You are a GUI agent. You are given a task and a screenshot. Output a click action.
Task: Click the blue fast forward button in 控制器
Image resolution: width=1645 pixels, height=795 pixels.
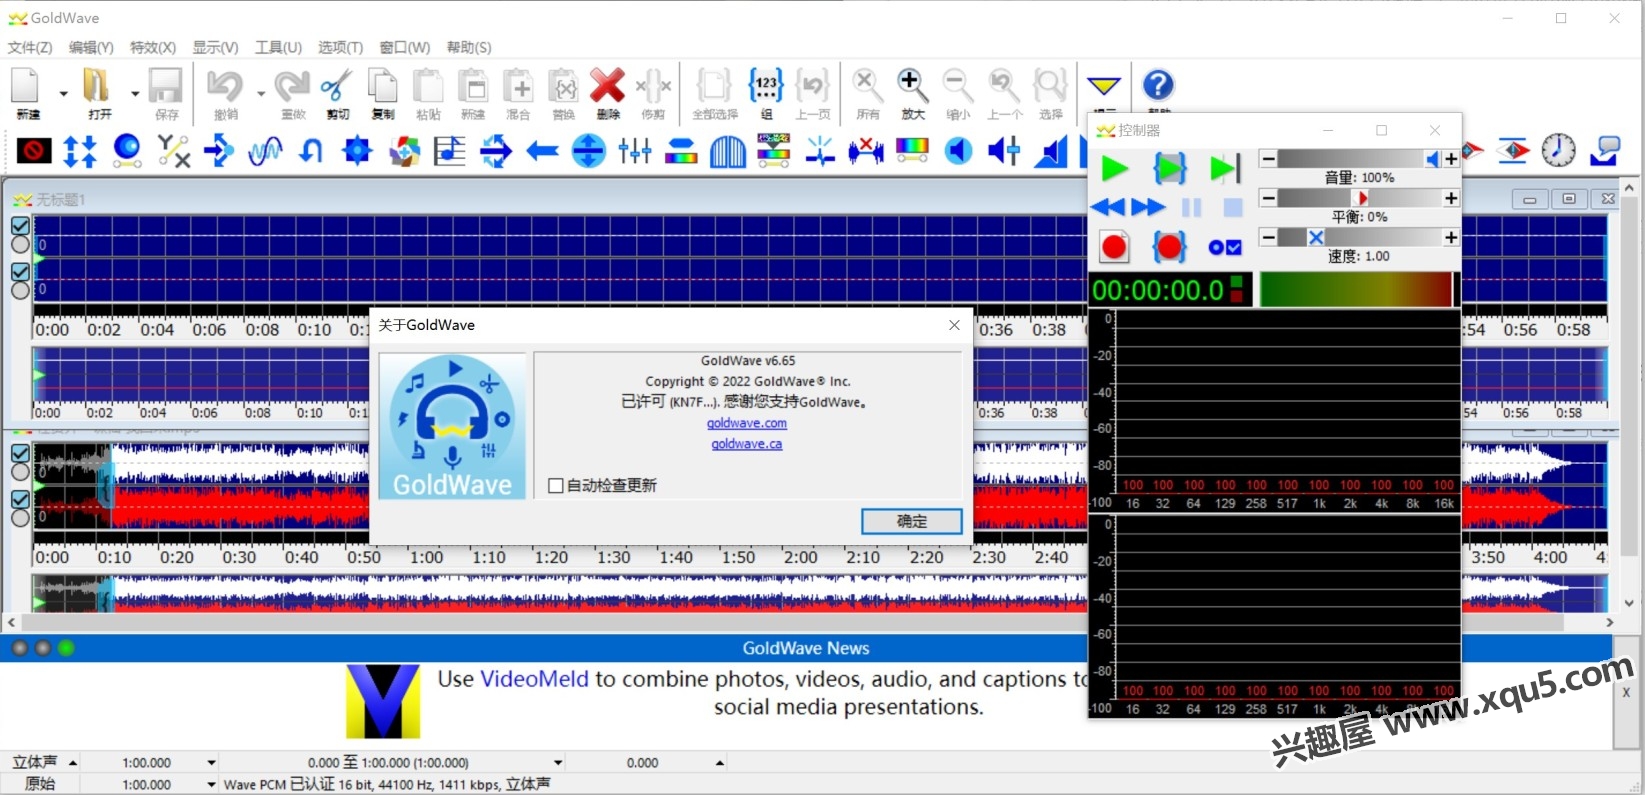(1148, 207)
